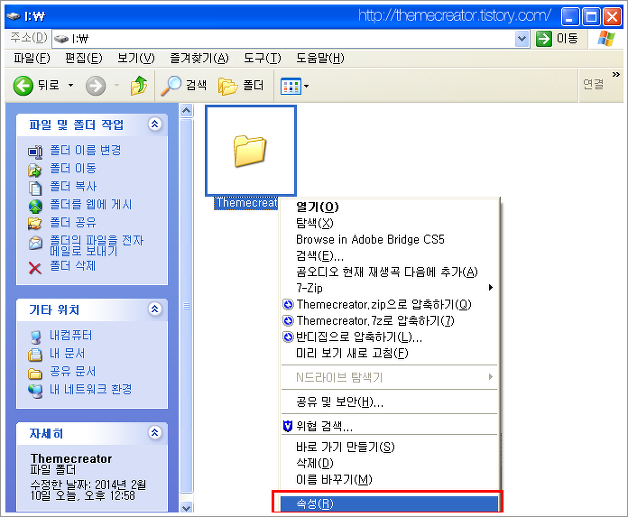This screenshot has width=628, height=517.
Task: Click 연결 links toolbar label
Action: 593,84
